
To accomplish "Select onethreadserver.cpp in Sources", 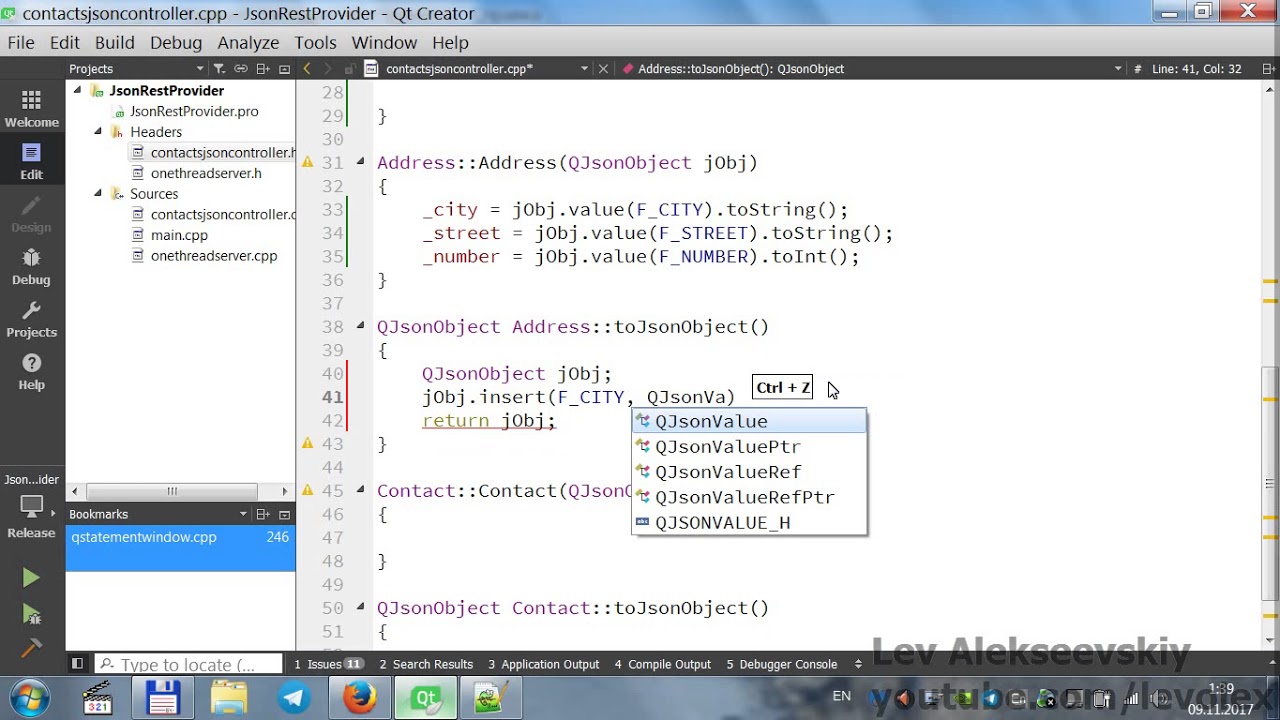I will point(214,256).
